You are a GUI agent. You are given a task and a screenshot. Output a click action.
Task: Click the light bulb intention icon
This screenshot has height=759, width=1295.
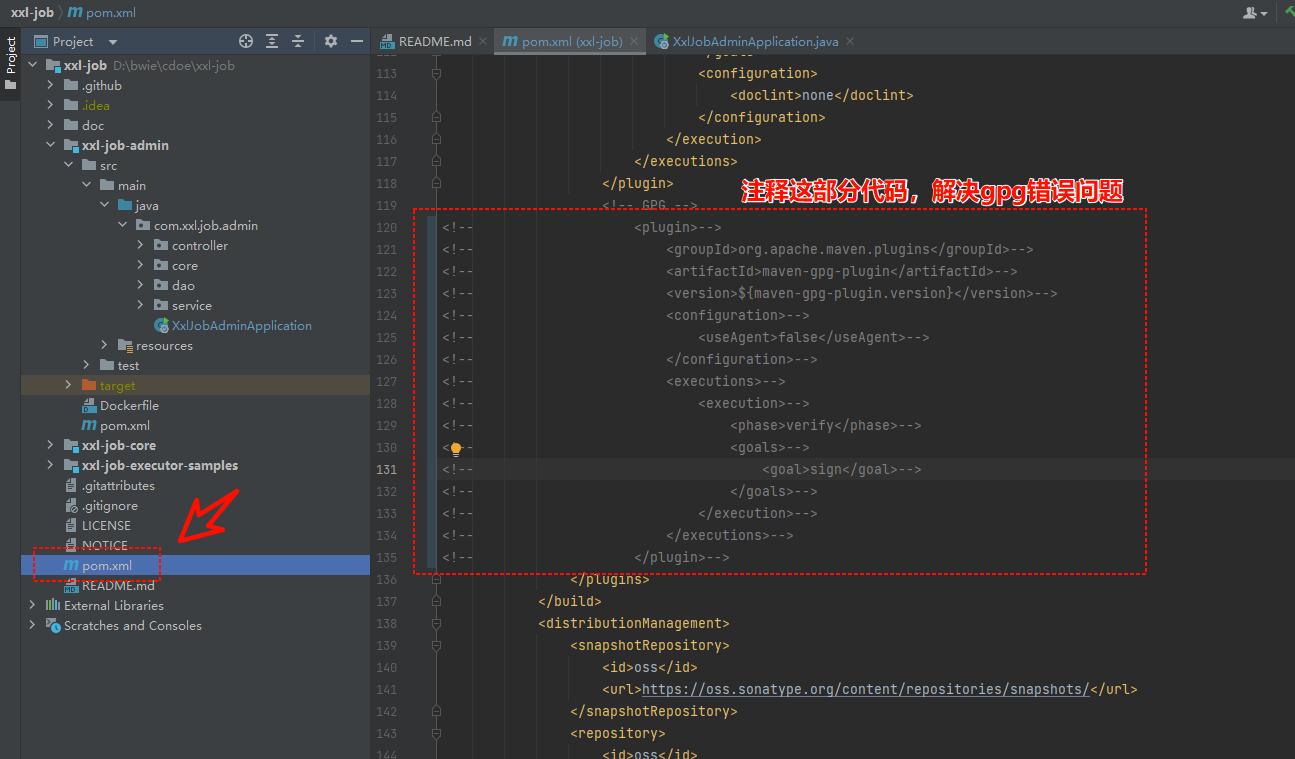tap(456, 449)
